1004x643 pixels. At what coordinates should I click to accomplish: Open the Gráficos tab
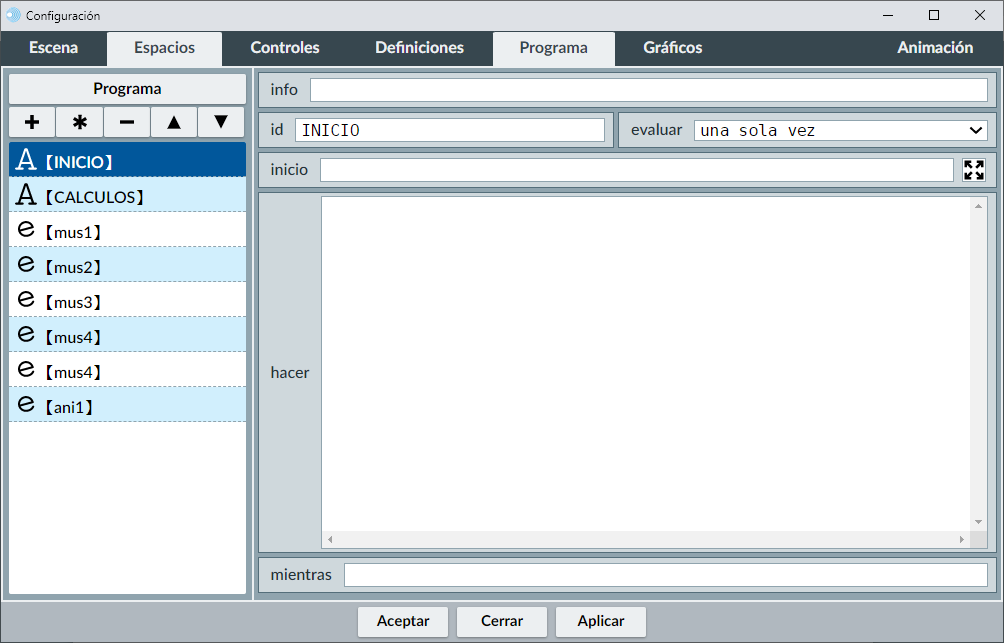(672, 48)
